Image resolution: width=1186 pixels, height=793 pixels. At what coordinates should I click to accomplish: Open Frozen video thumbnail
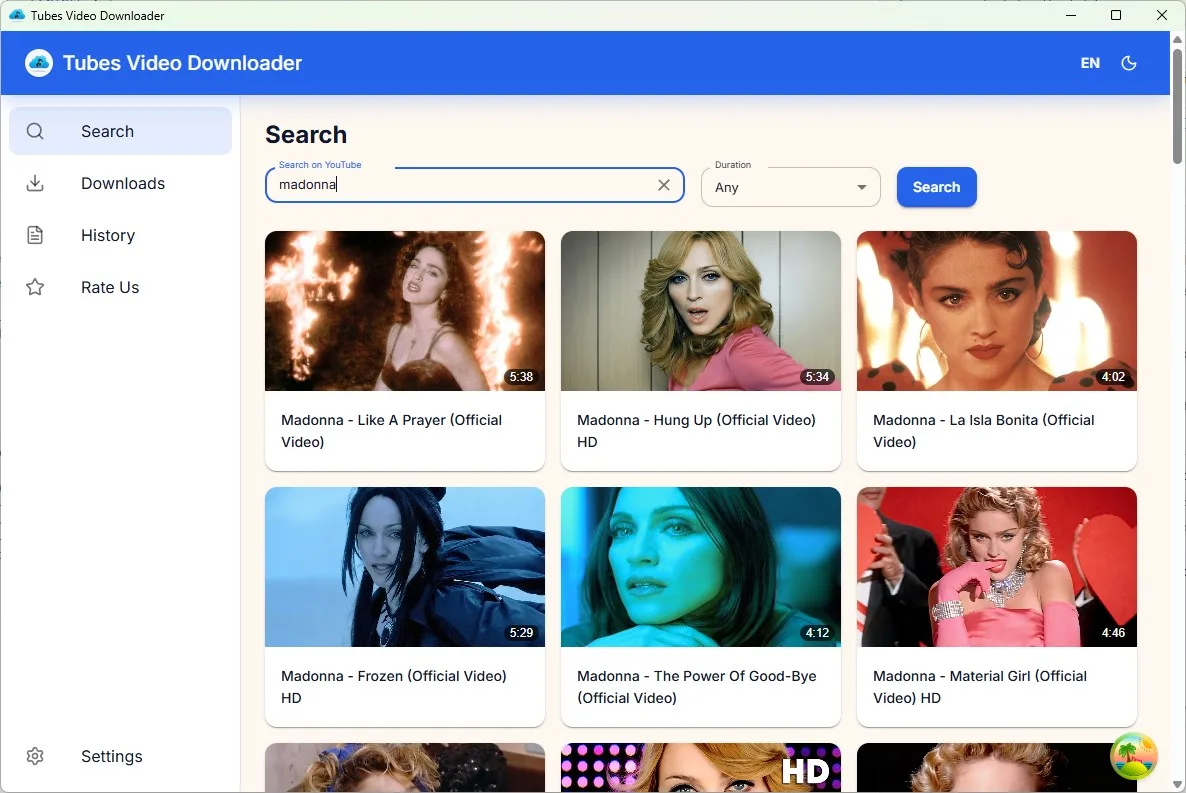pyautogui.click(x=405, y=567)
